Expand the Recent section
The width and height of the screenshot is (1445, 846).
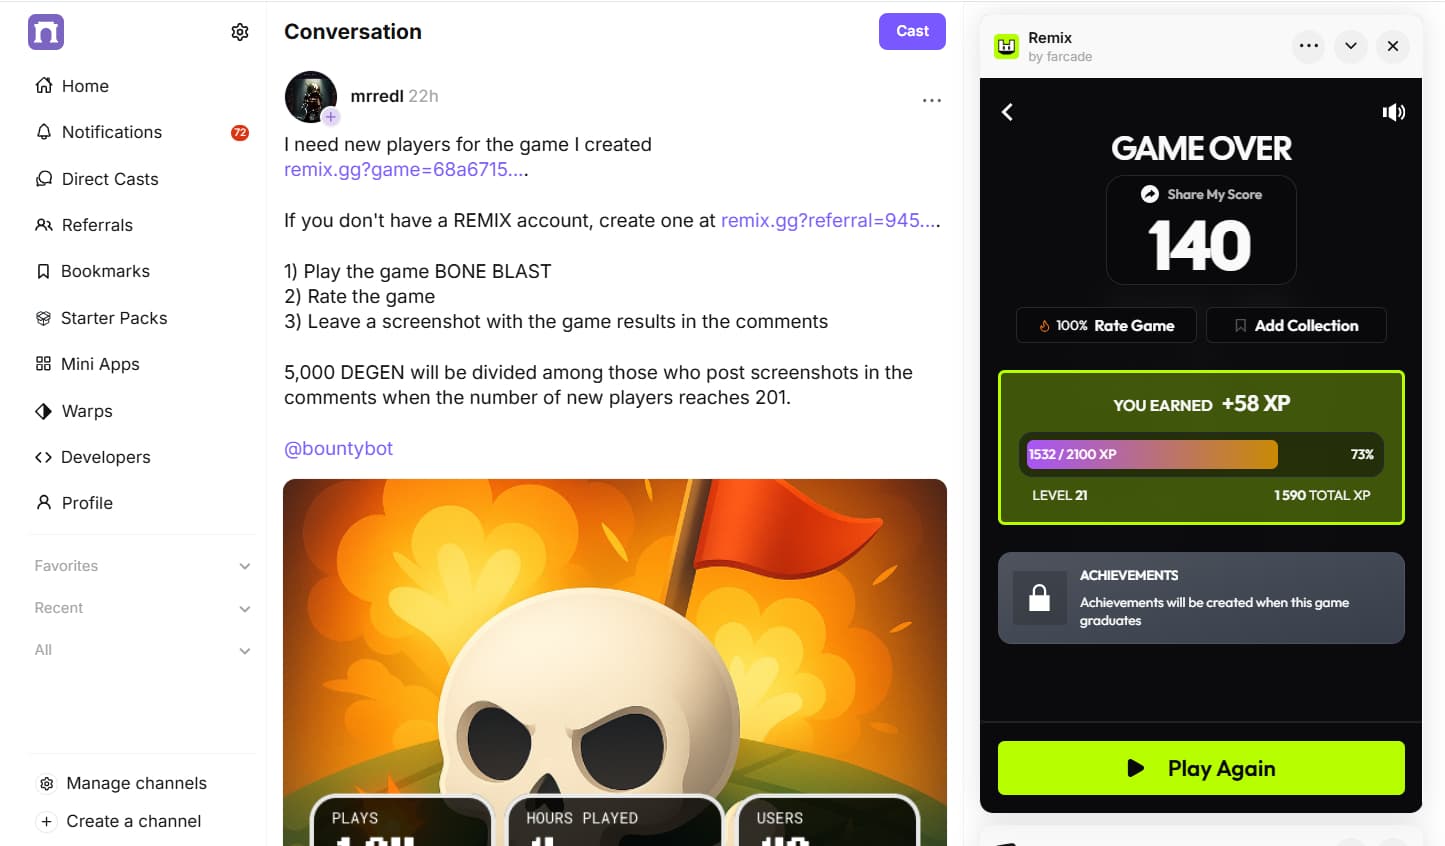coord(142,608)
